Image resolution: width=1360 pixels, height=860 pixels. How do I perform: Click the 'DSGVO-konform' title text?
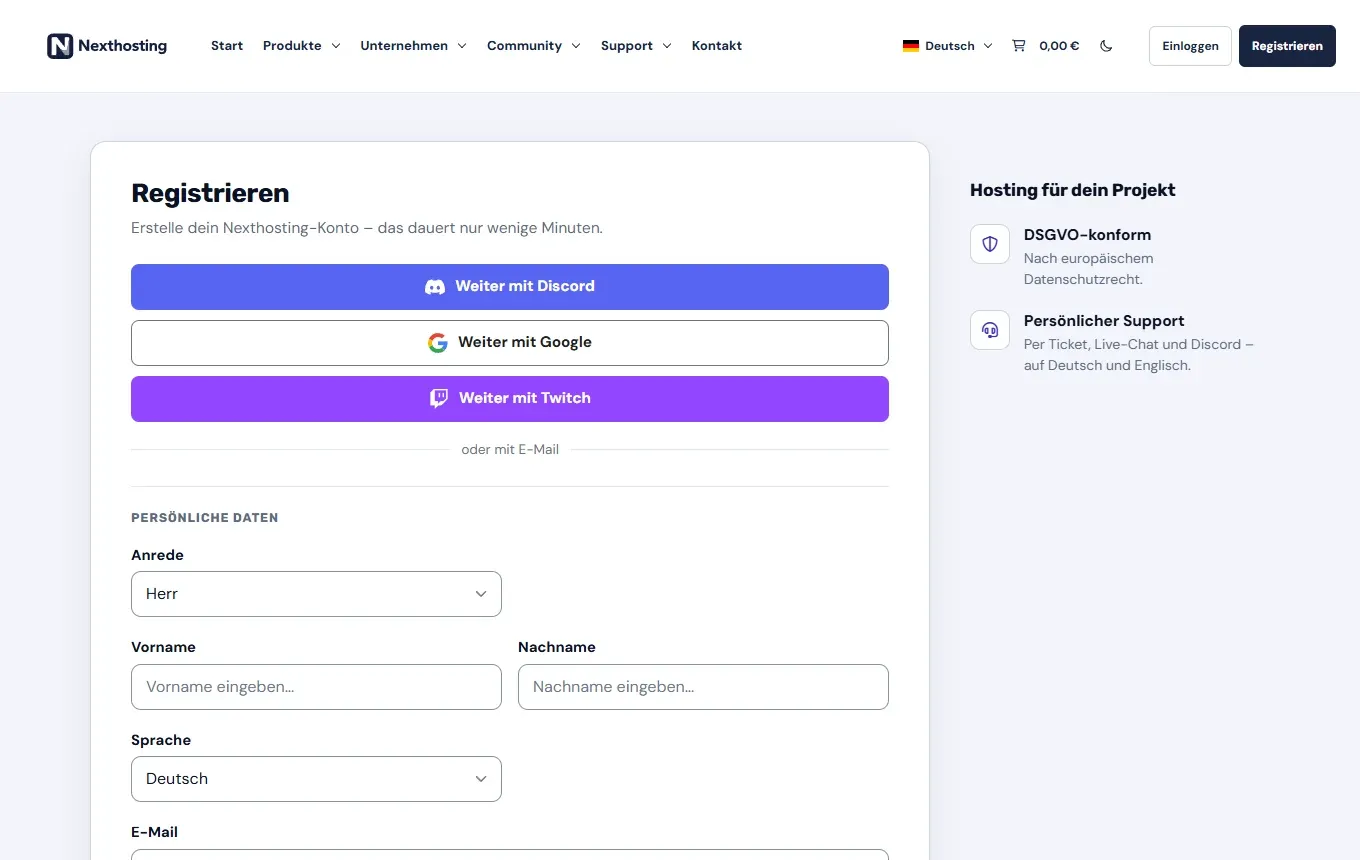click(1087, 235)
